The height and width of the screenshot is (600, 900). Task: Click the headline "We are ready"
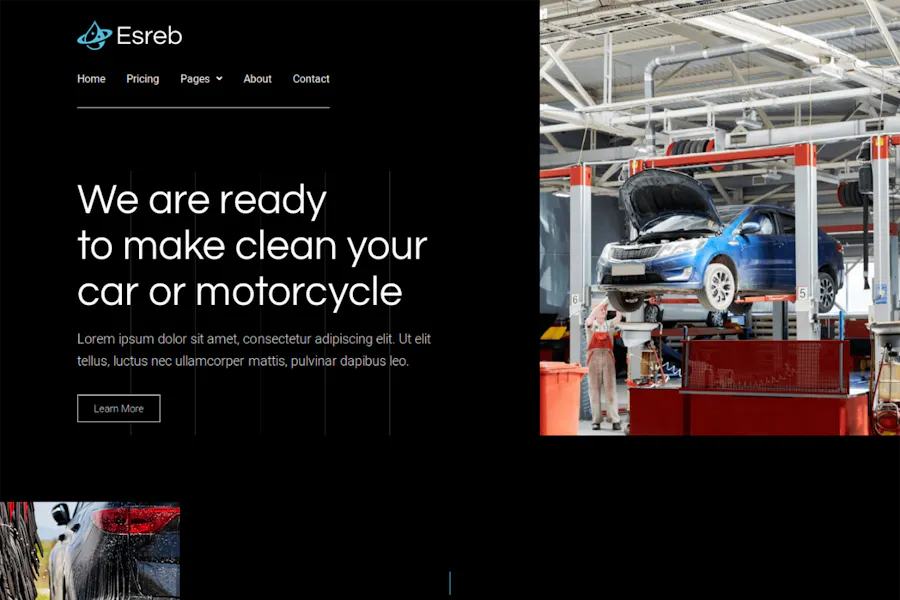click(x=202, y=200)
